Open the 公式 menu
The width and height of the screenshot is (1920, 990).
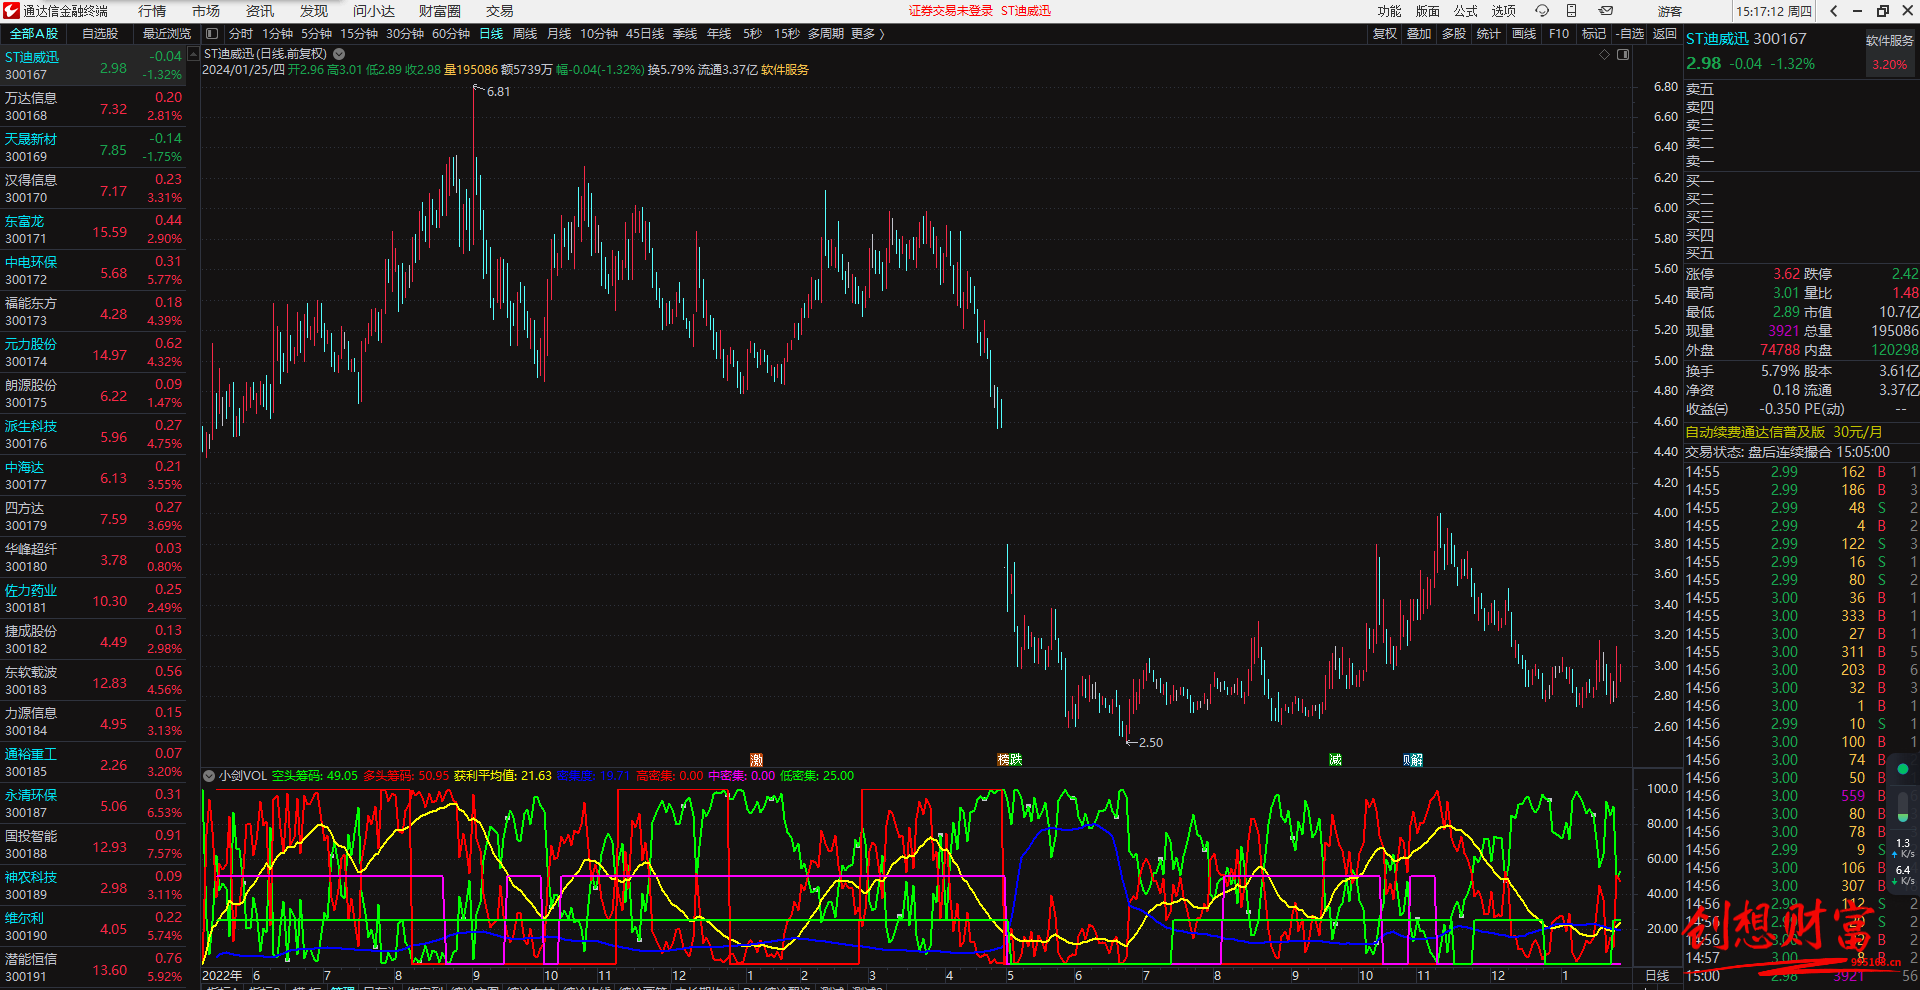point(1466,11)
